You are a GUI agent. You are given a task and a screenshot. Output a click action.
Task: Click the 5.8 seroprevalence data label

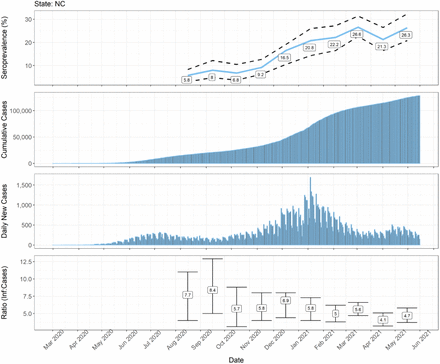click(x=187, y=80)
